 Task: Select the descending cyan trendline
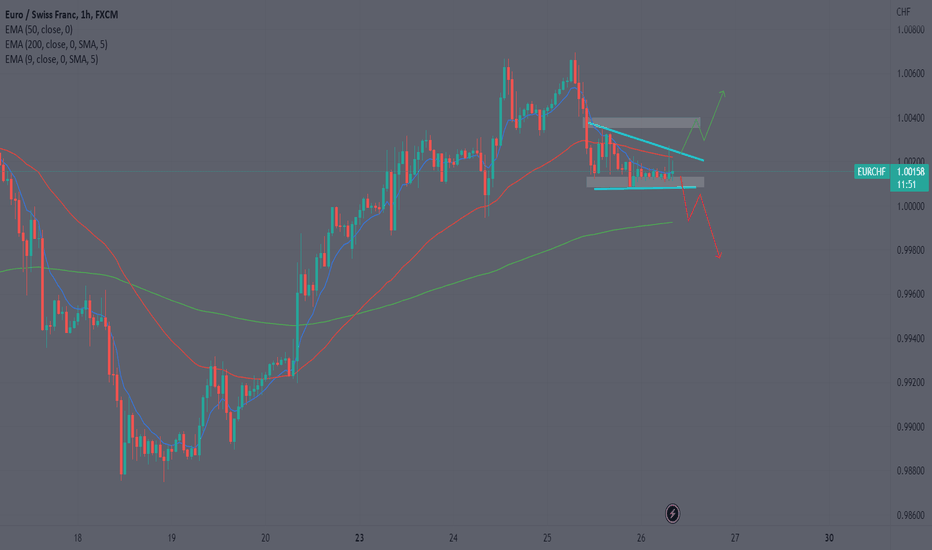[x=646, y=142]
